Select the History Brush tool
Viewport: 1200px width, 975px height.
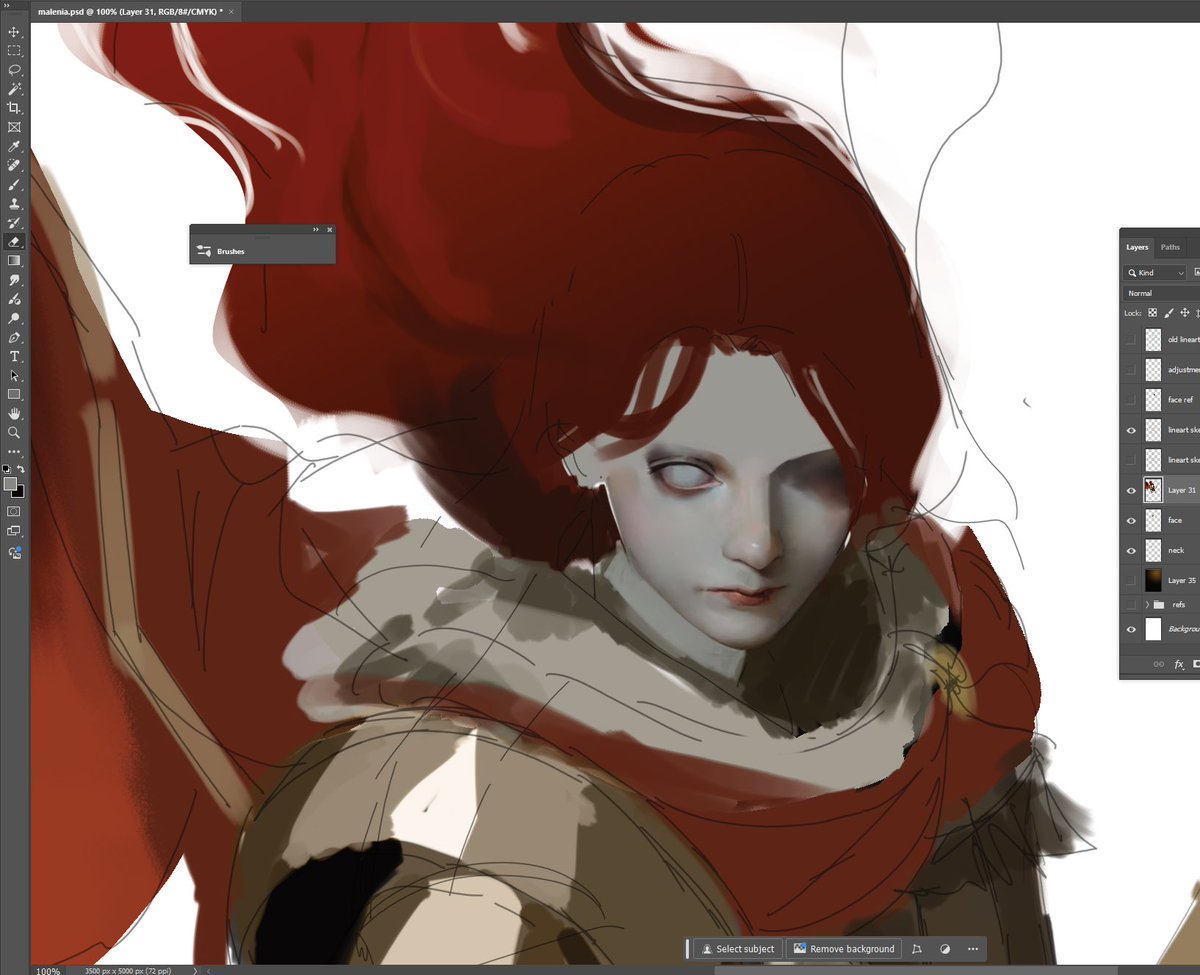pos(14,223)
